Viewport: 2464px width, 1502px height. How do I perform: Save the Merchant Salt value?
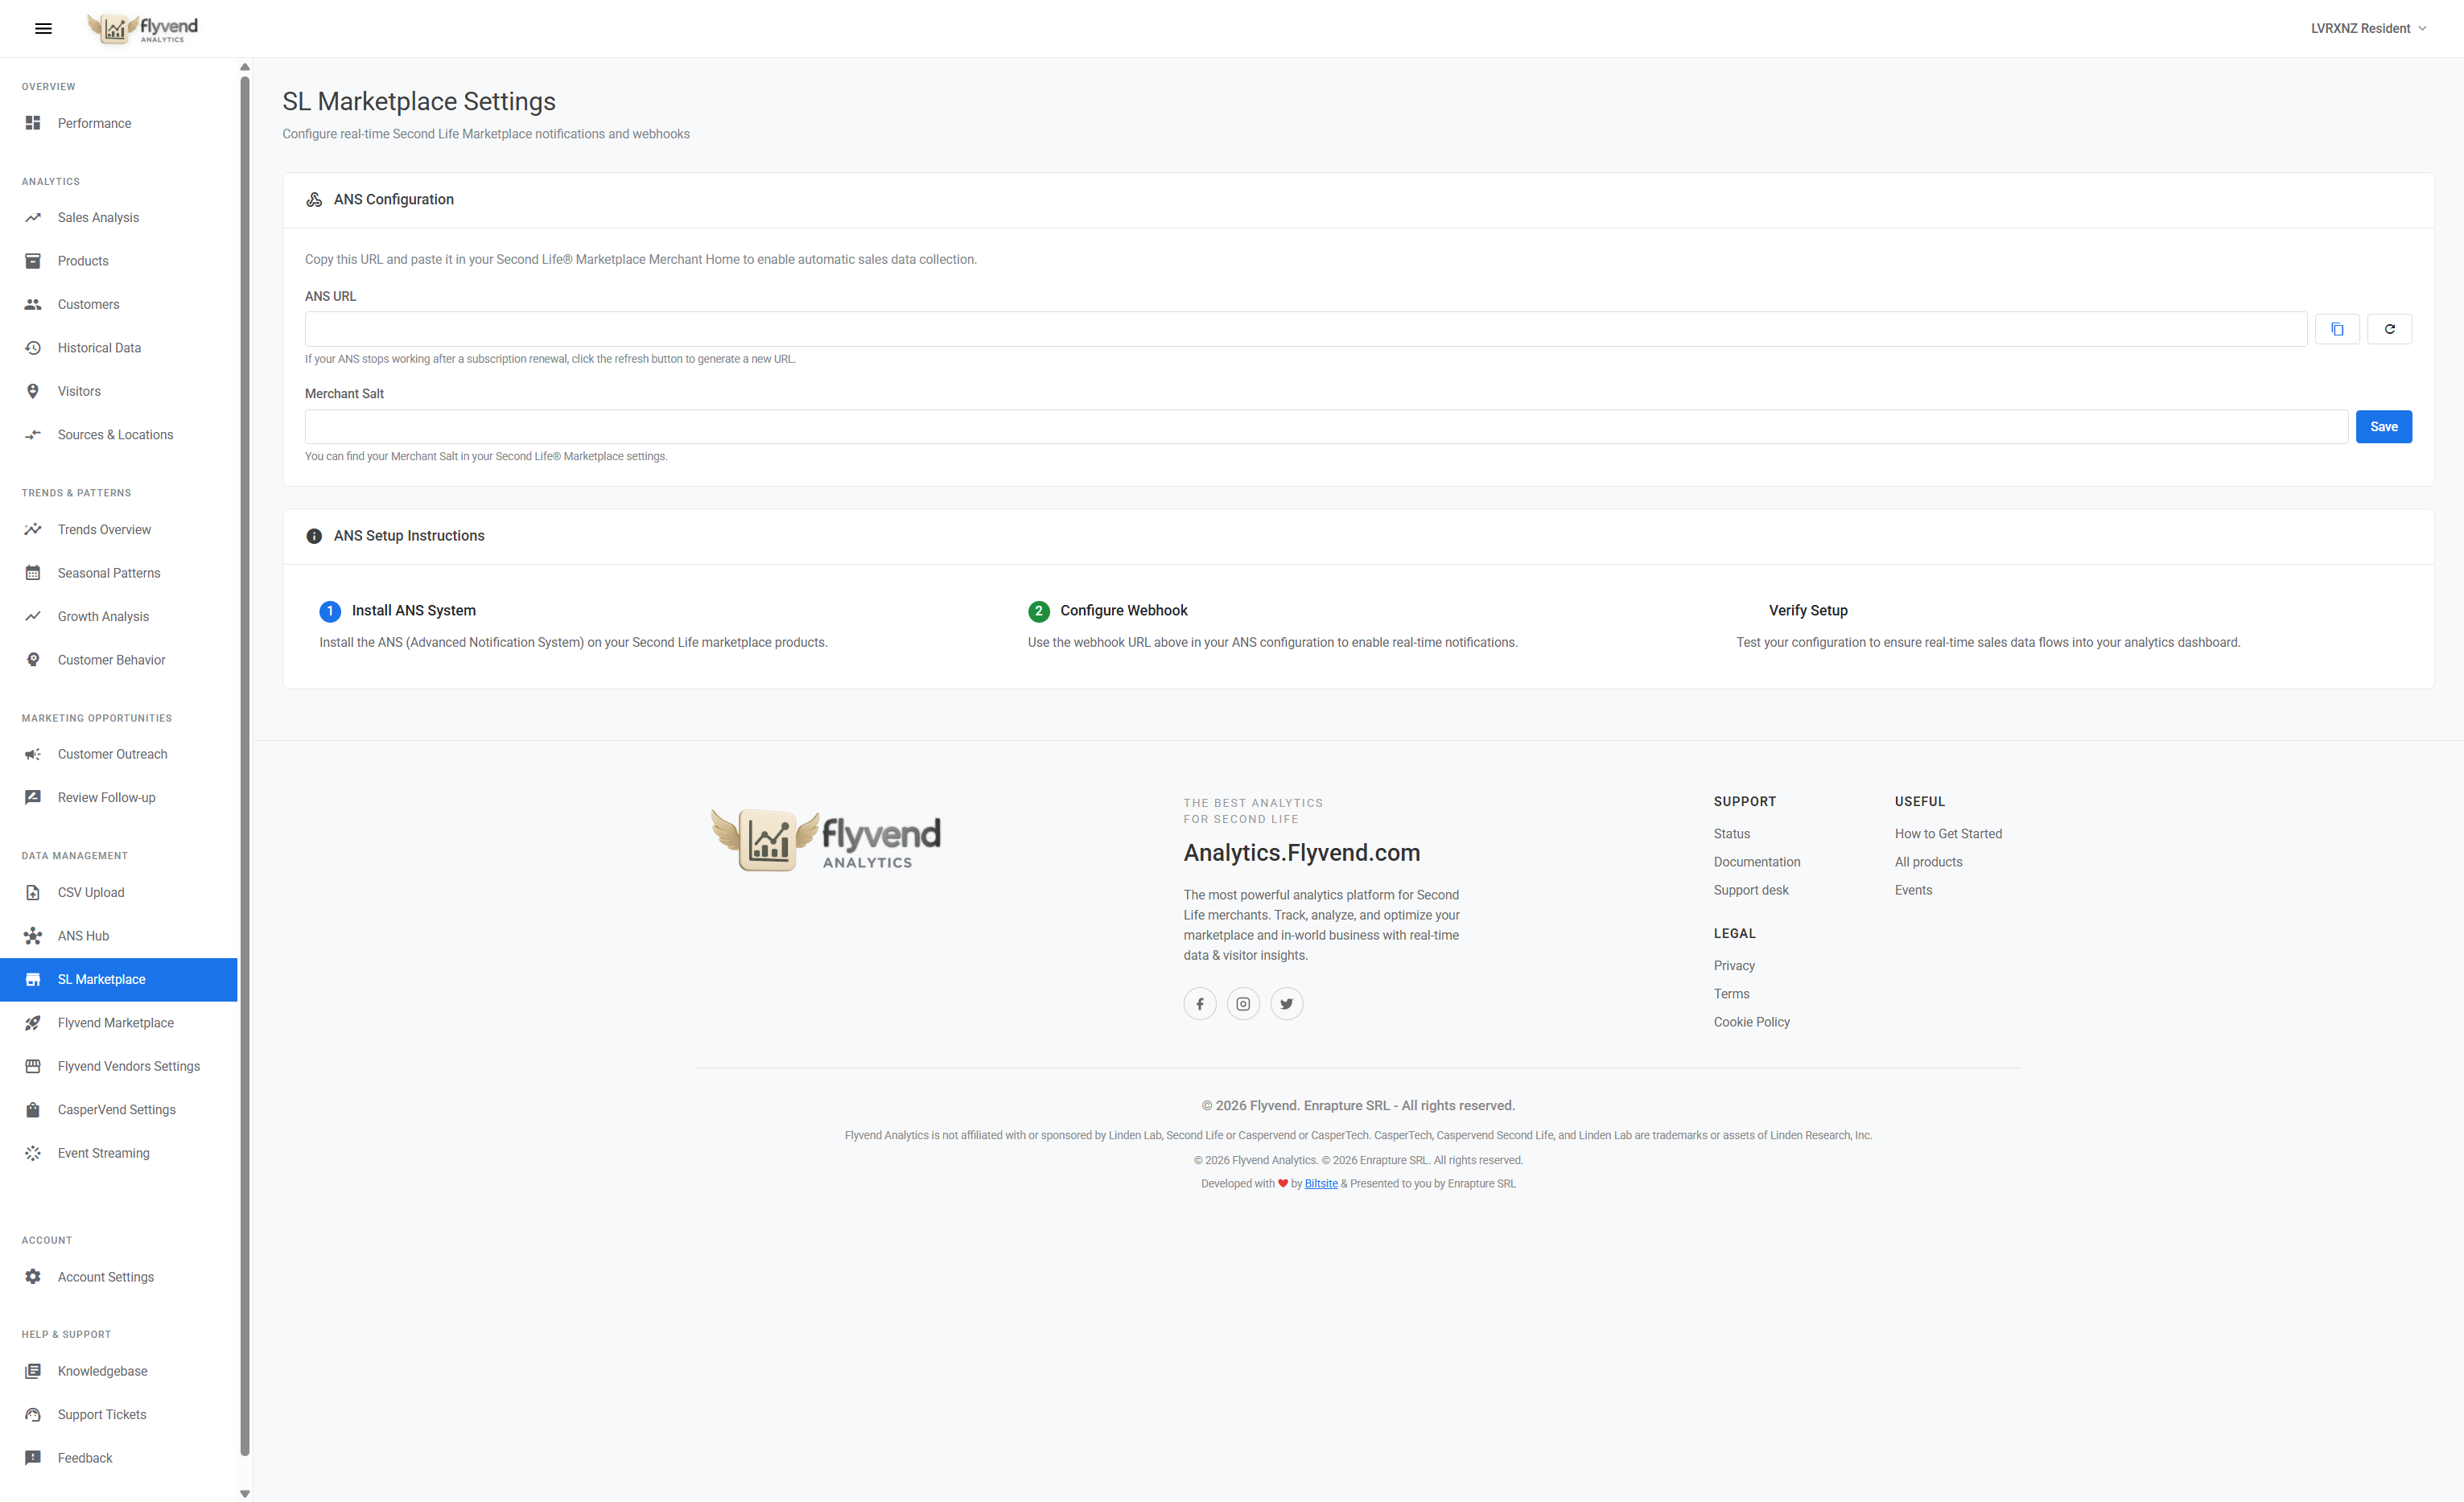tap(2384, 426)
